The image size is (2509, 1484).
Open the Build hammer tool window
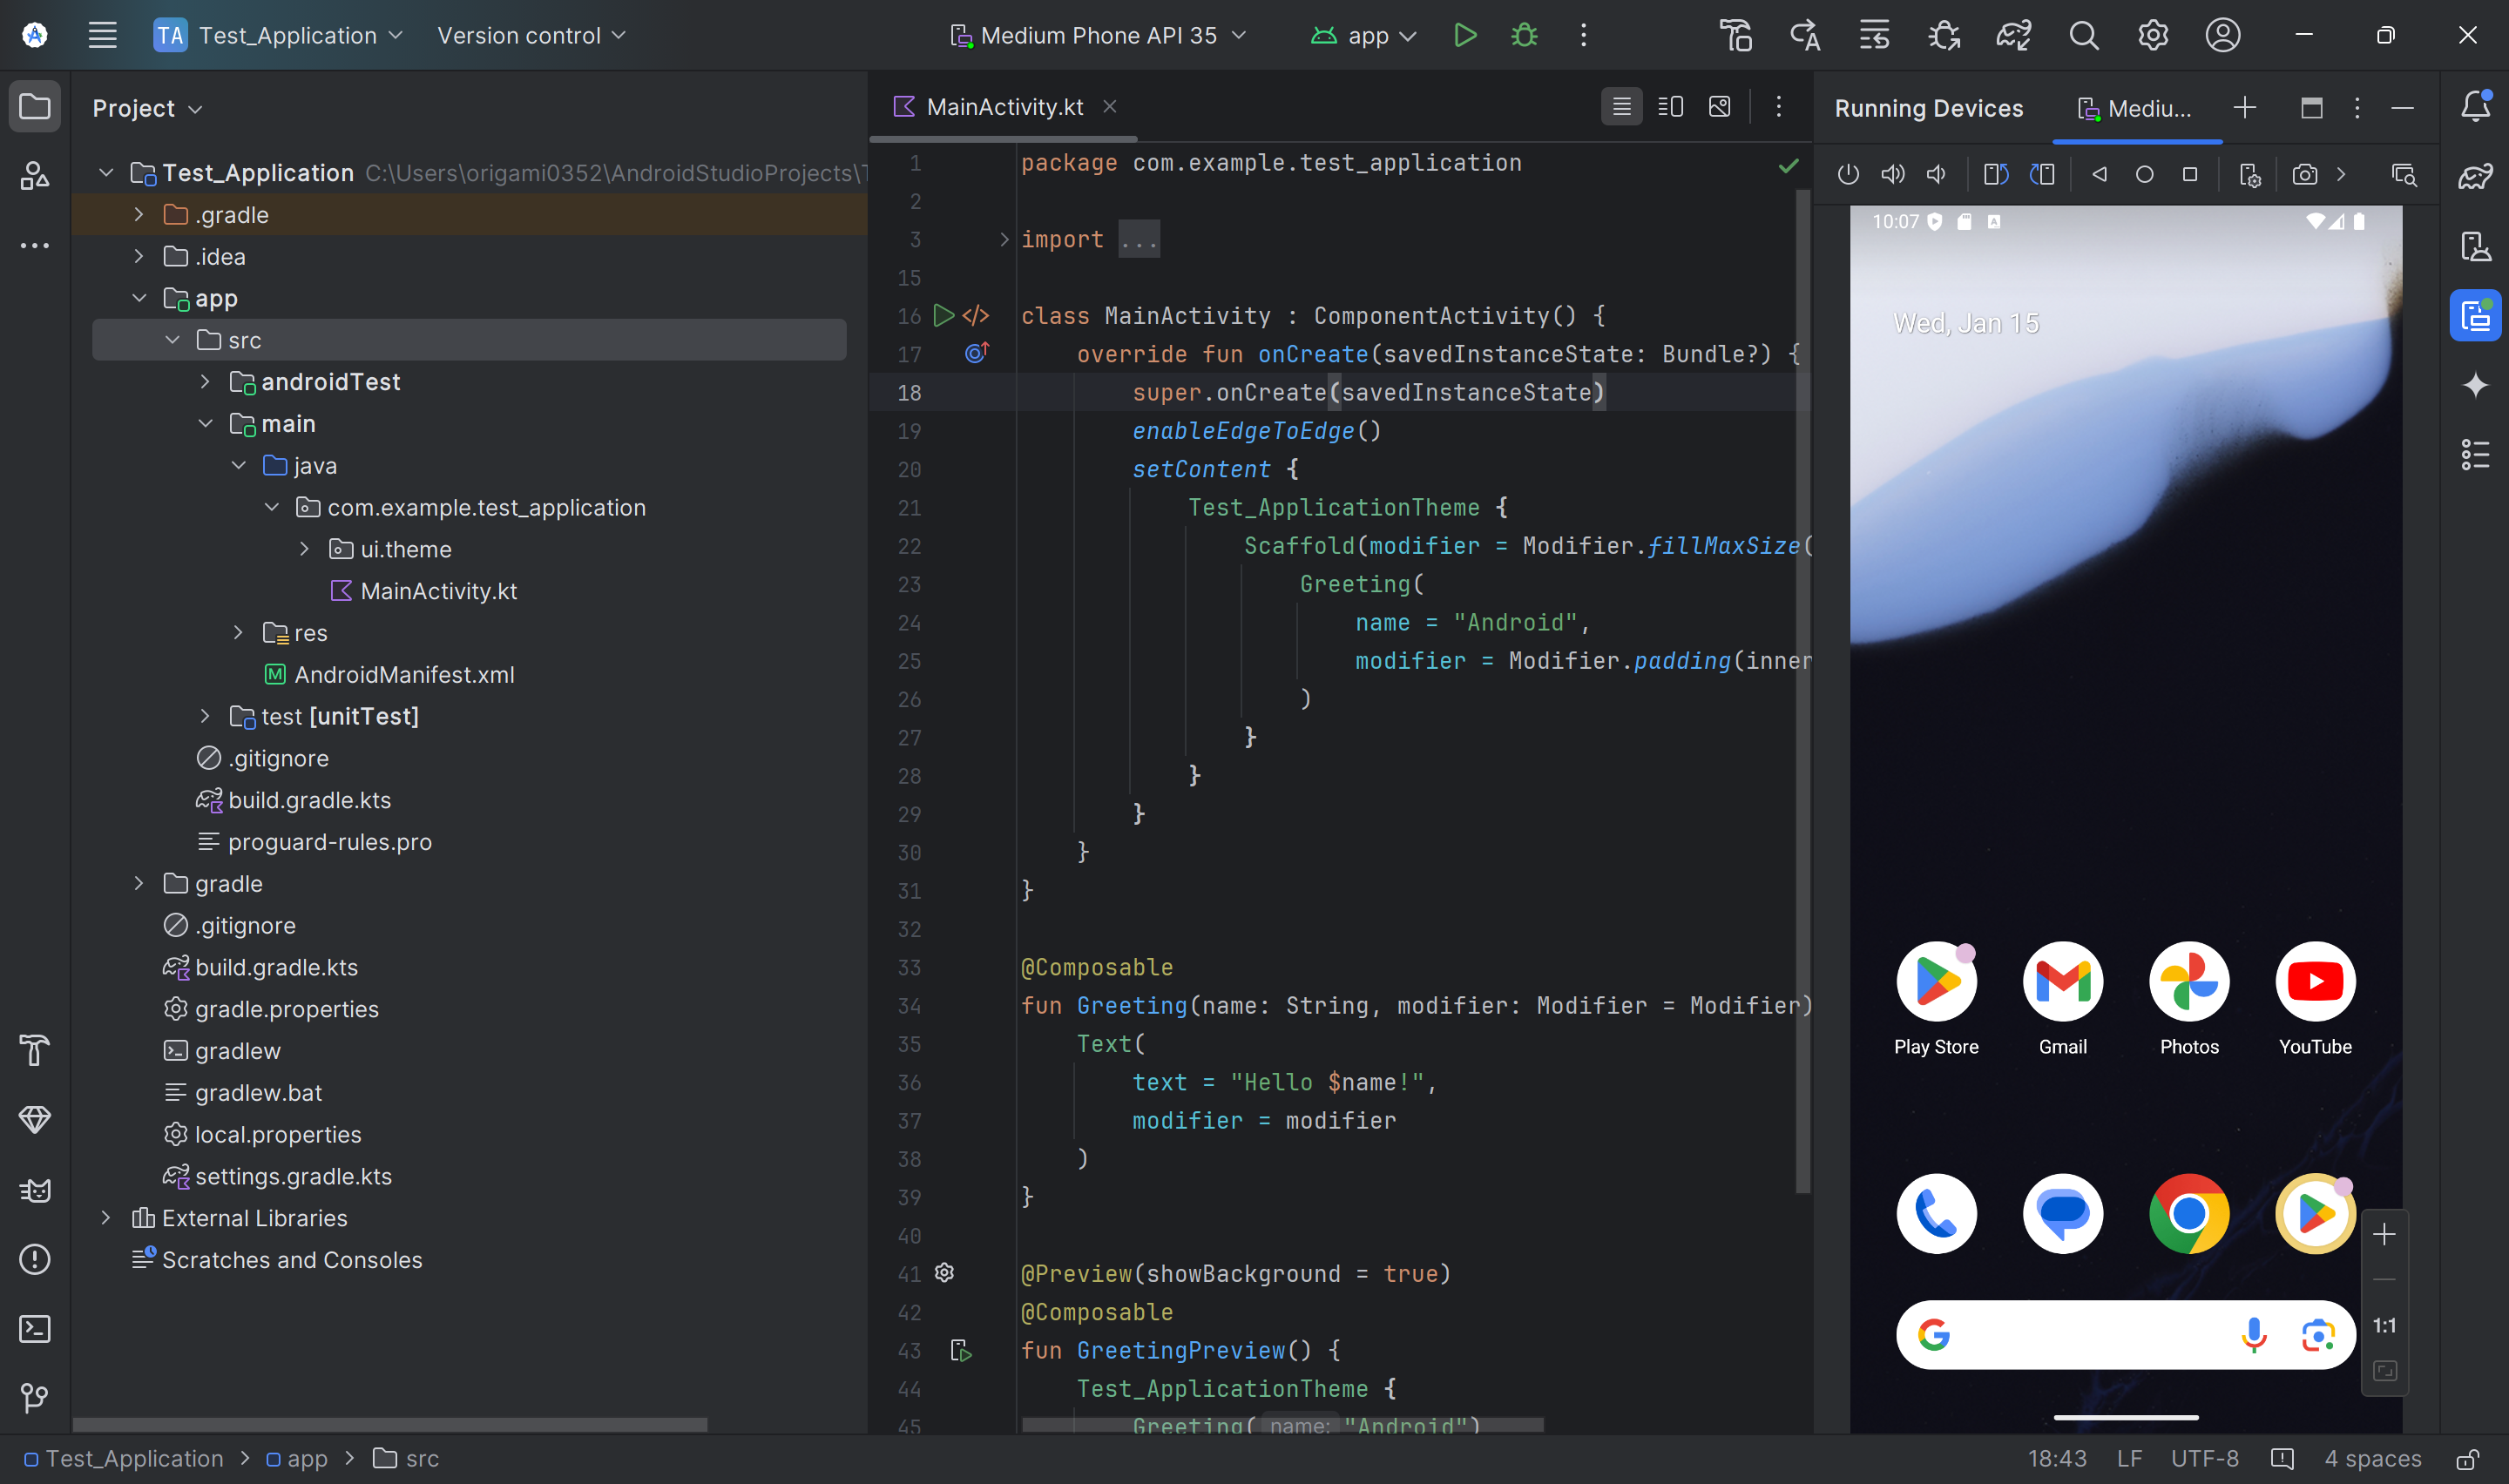(x=35, y=1050)
